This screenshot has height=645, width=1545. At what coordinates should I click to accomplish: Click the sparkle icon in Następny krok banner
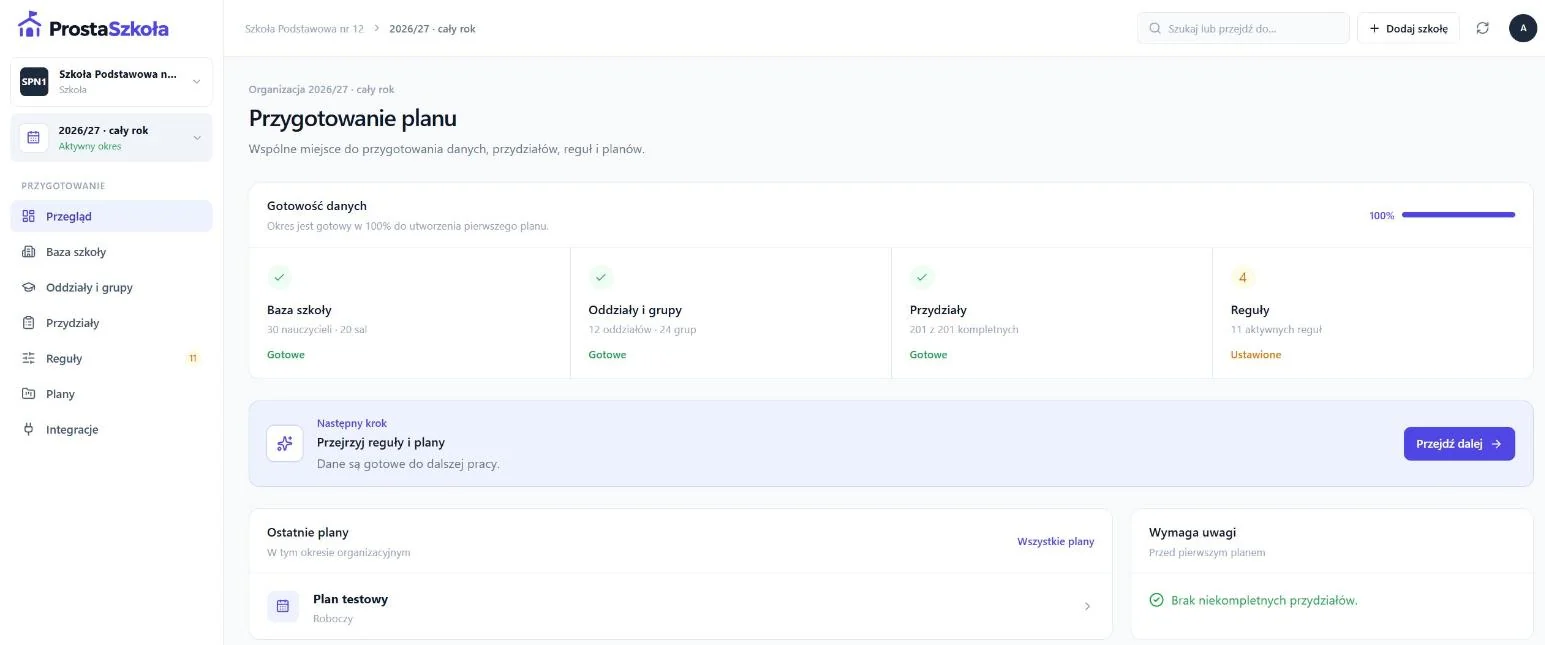click(x=285, y=443)
